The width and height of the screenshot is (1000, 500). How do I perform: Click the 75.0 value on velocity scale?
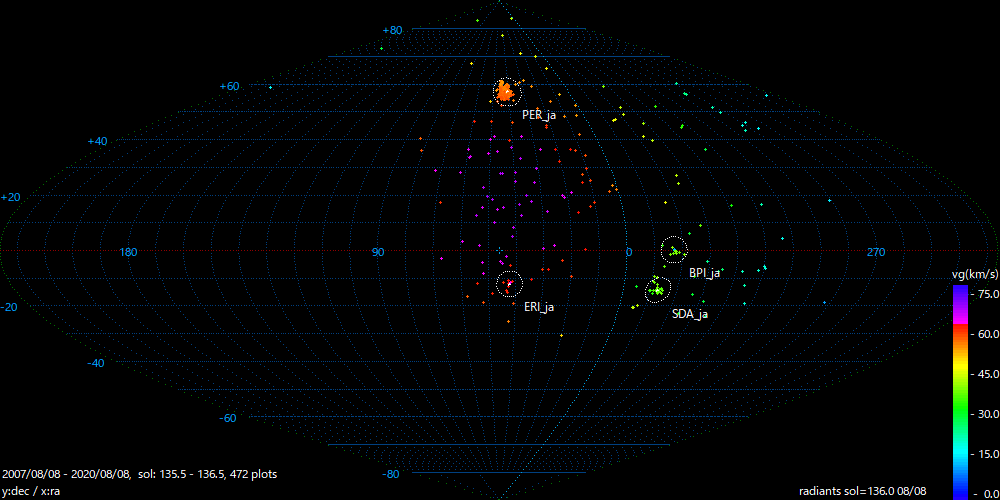pyautogui.click(x=986, y=293)
